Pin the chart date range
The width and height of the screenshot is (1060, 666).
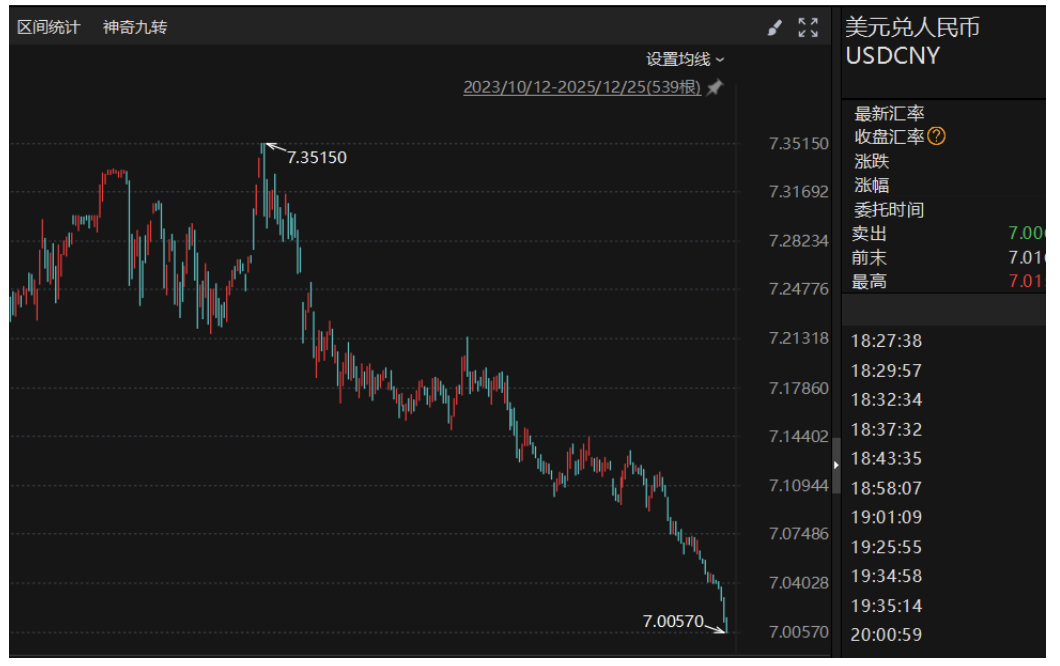pos(714,88)
